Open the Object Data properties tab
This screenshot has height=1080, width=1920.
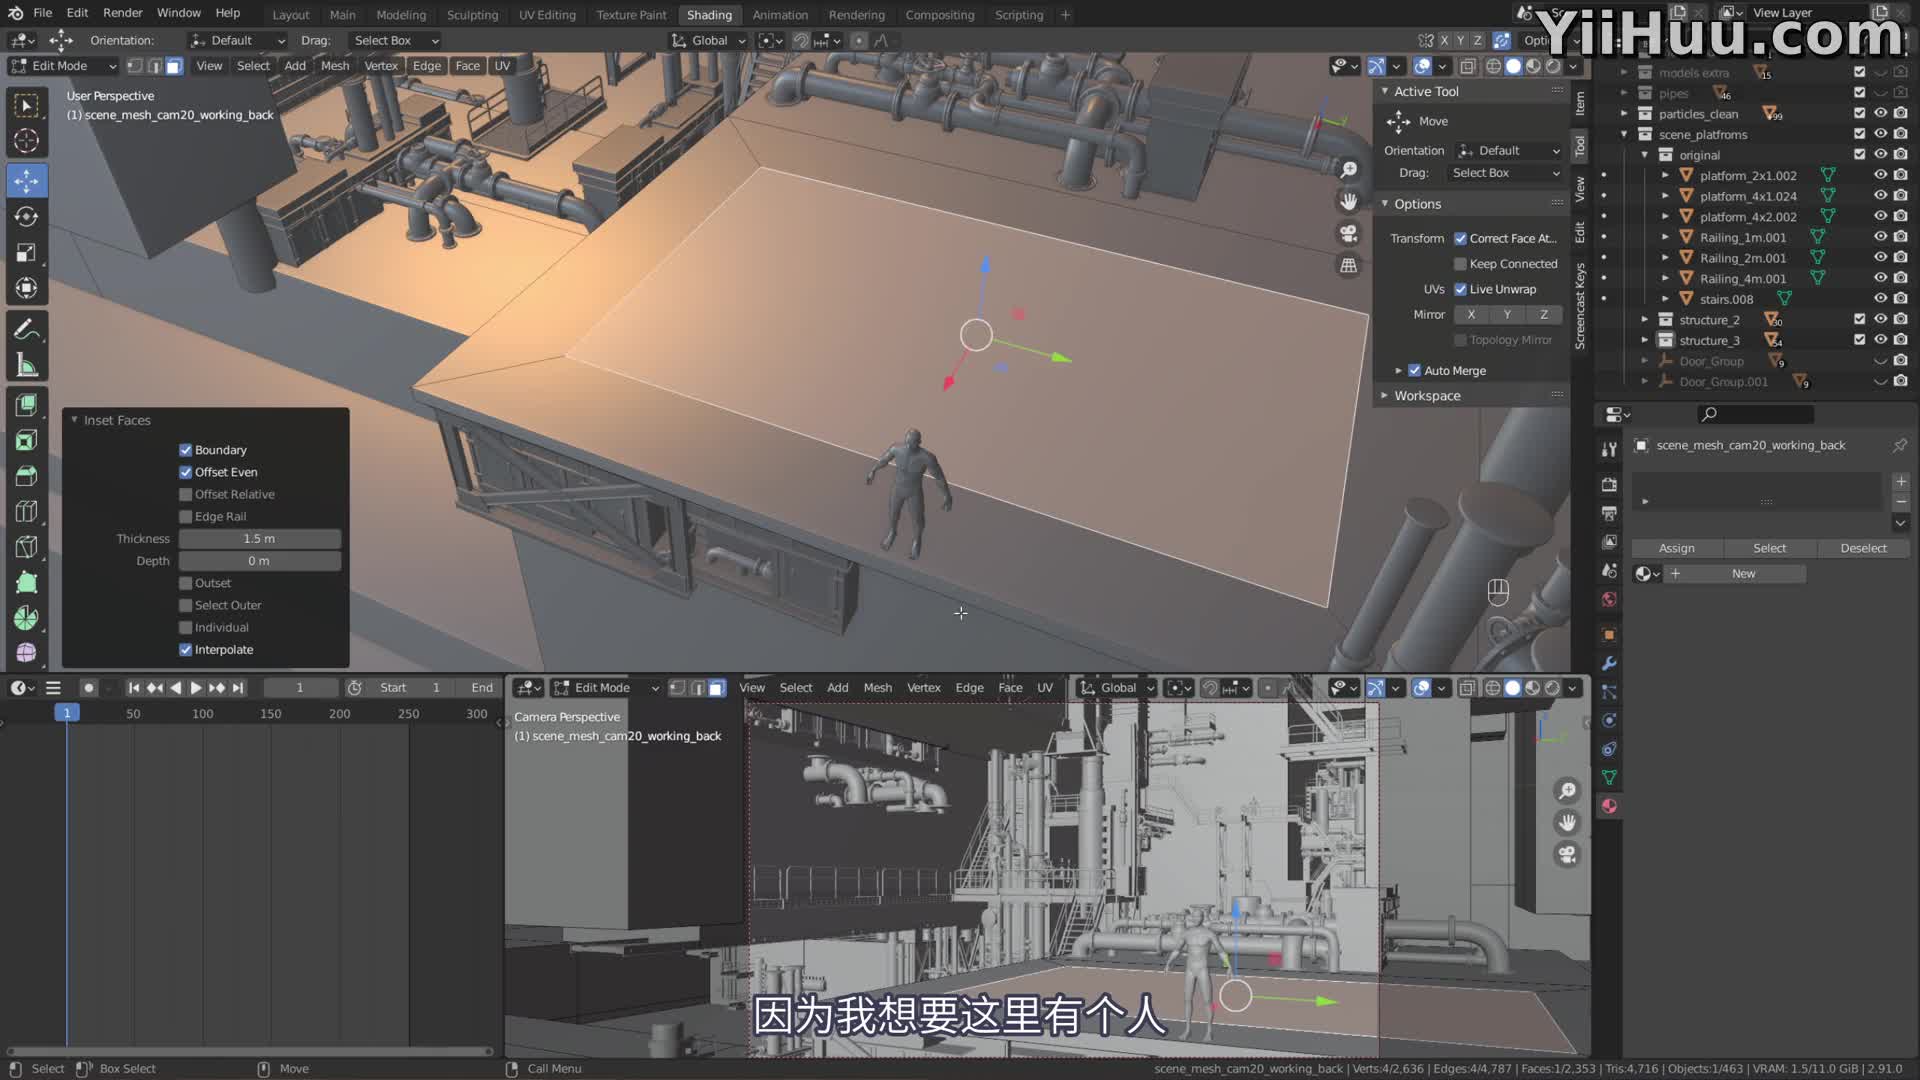[1609, 777]
